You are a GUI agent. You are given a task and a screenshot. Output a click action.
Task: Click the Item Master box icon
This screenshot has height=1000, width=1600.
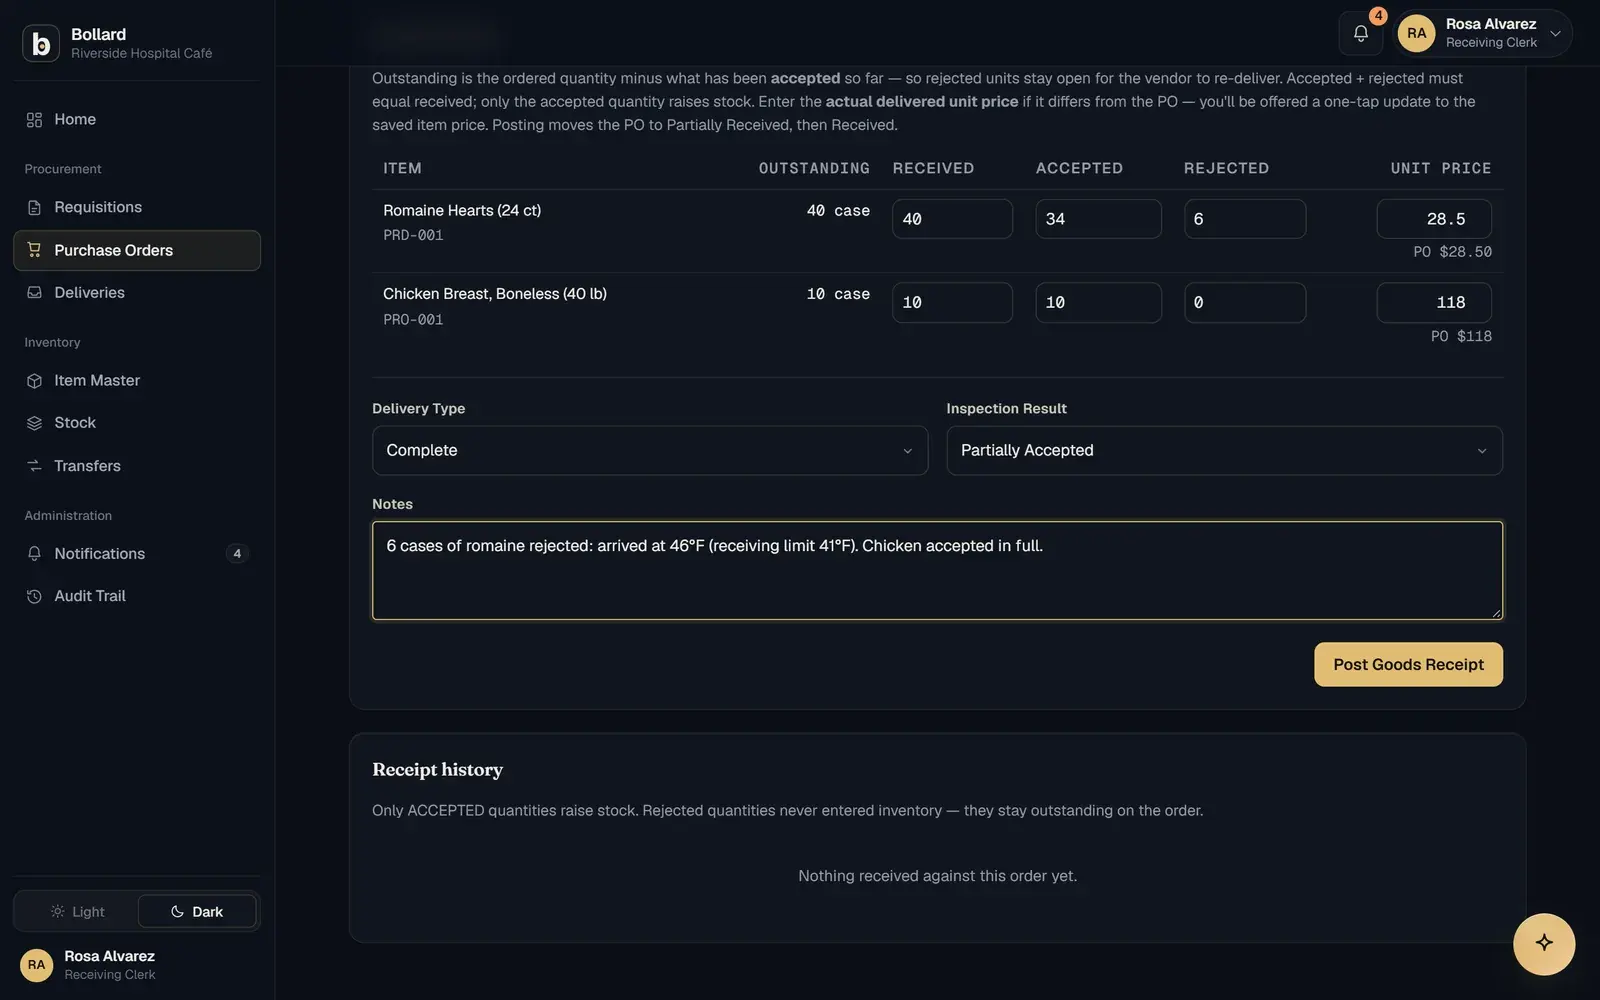[34, 381]
